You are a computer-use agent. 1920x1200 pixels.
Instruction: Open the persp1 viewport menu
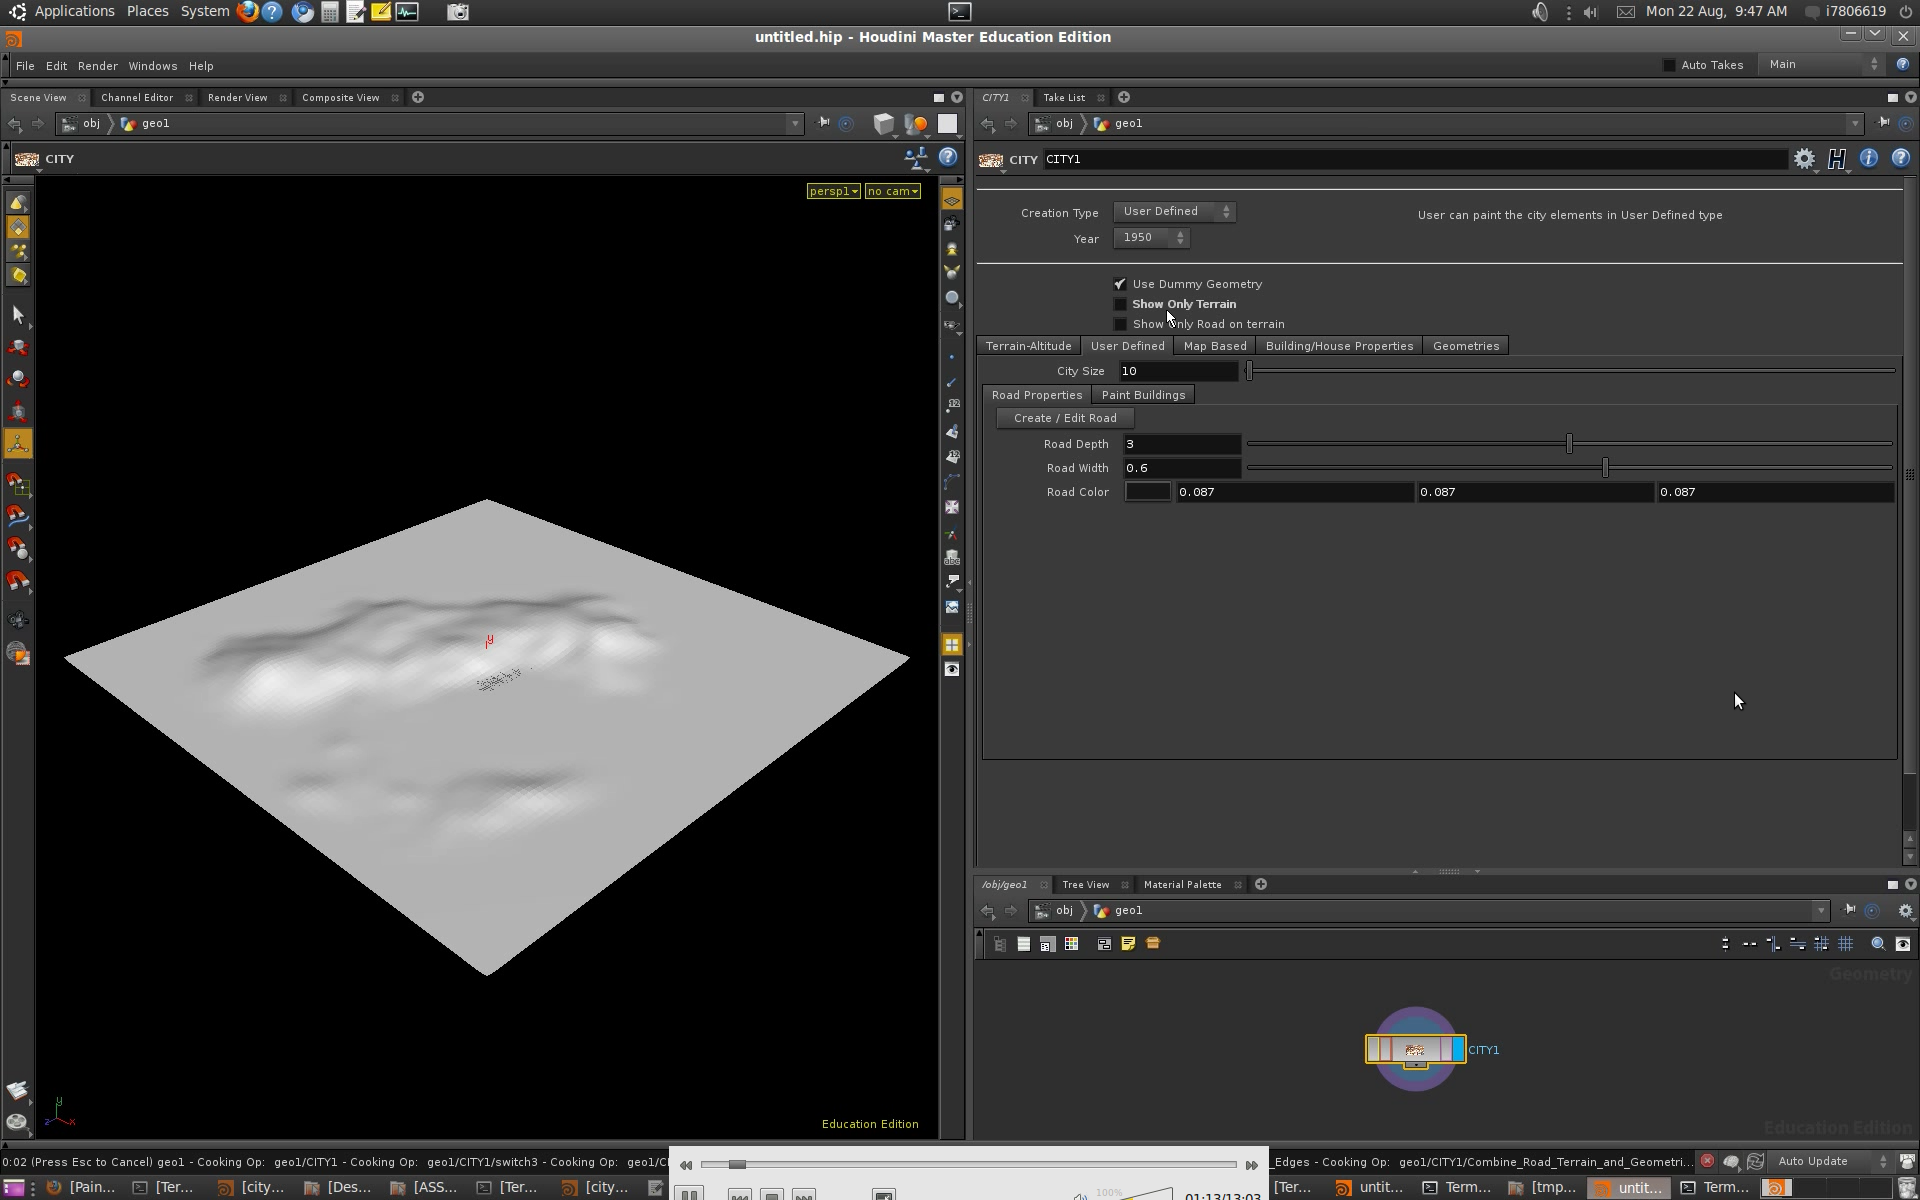834,191
